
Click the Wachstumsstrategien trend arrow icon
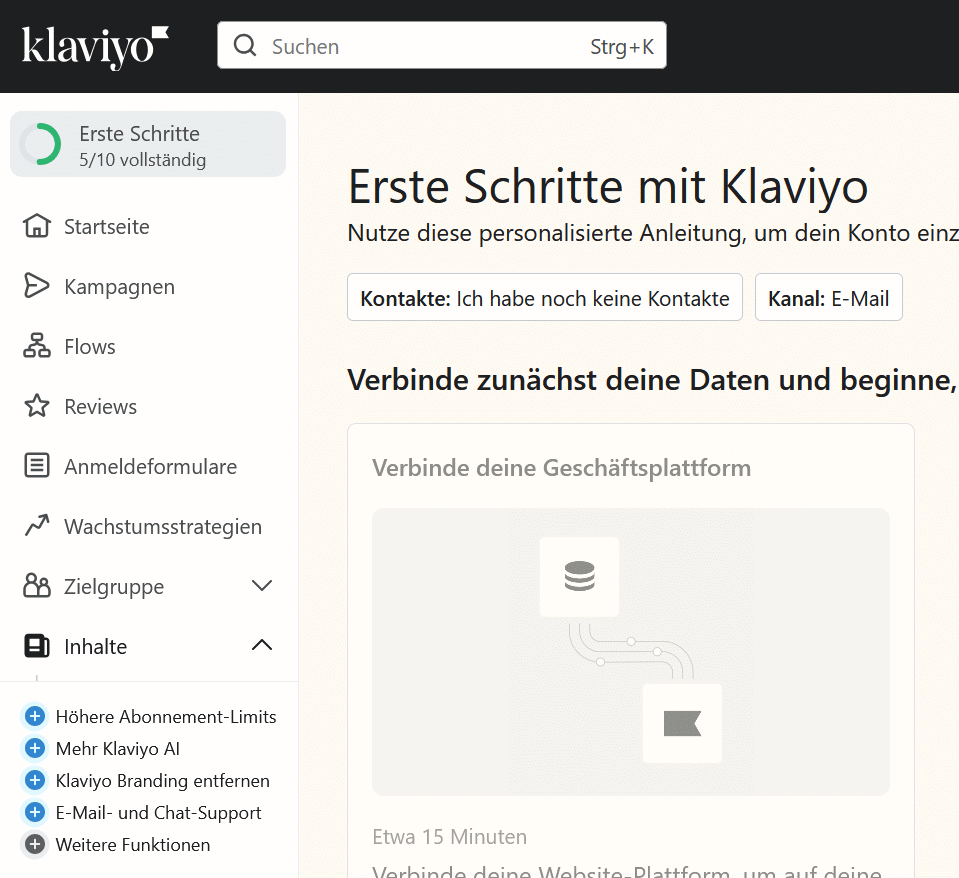tap(37, 525)
